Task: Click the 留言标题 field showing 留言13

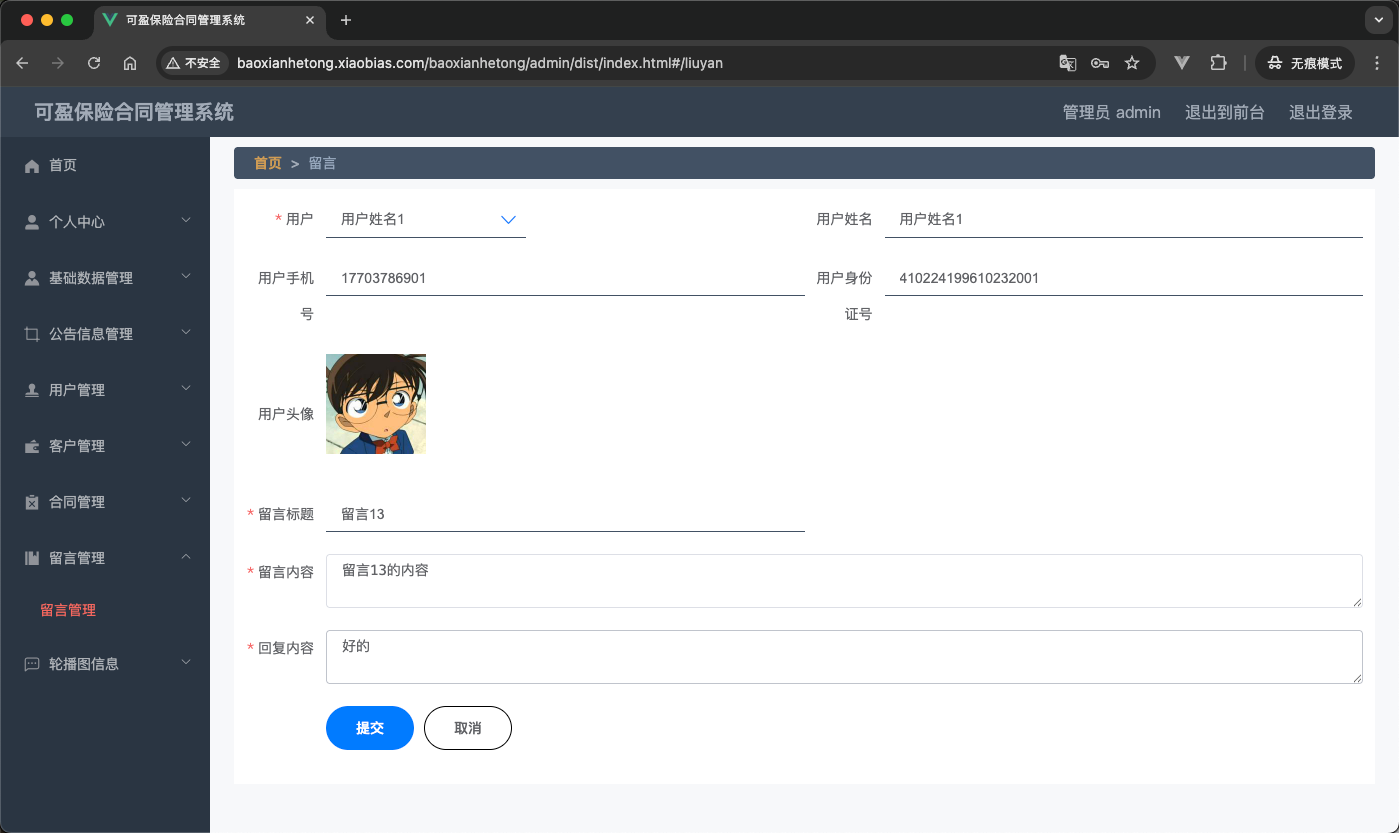Action: pyautogui.click(x=565, y=514)
